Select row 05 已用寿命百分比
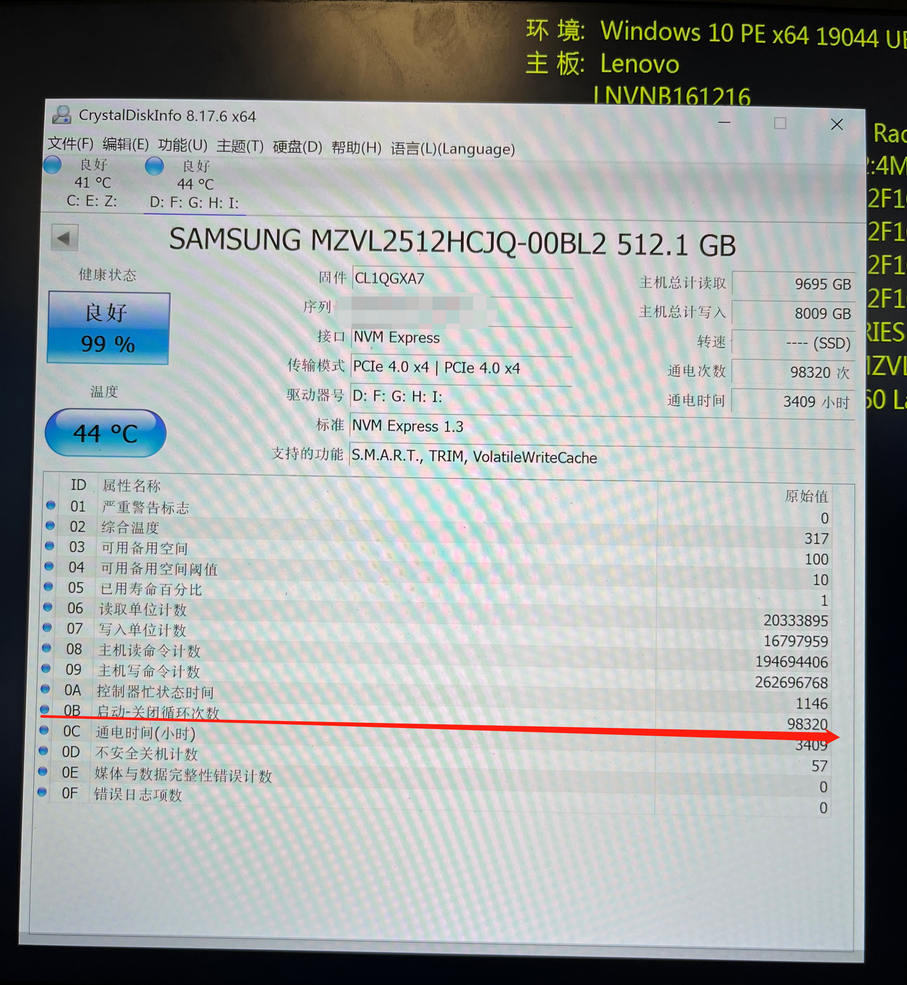 (437, 594)
